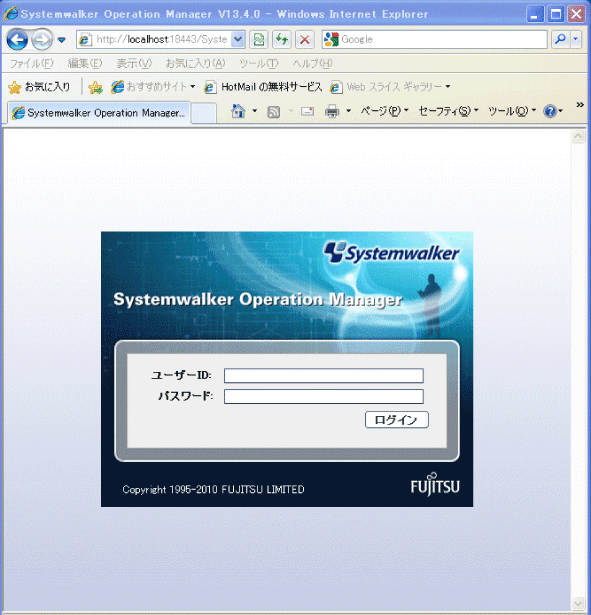Viewport: 591px width, 615px height.
Task: Expand the Web スライス ギャラリー dropdown arrow
Action: tap(447, 87)
